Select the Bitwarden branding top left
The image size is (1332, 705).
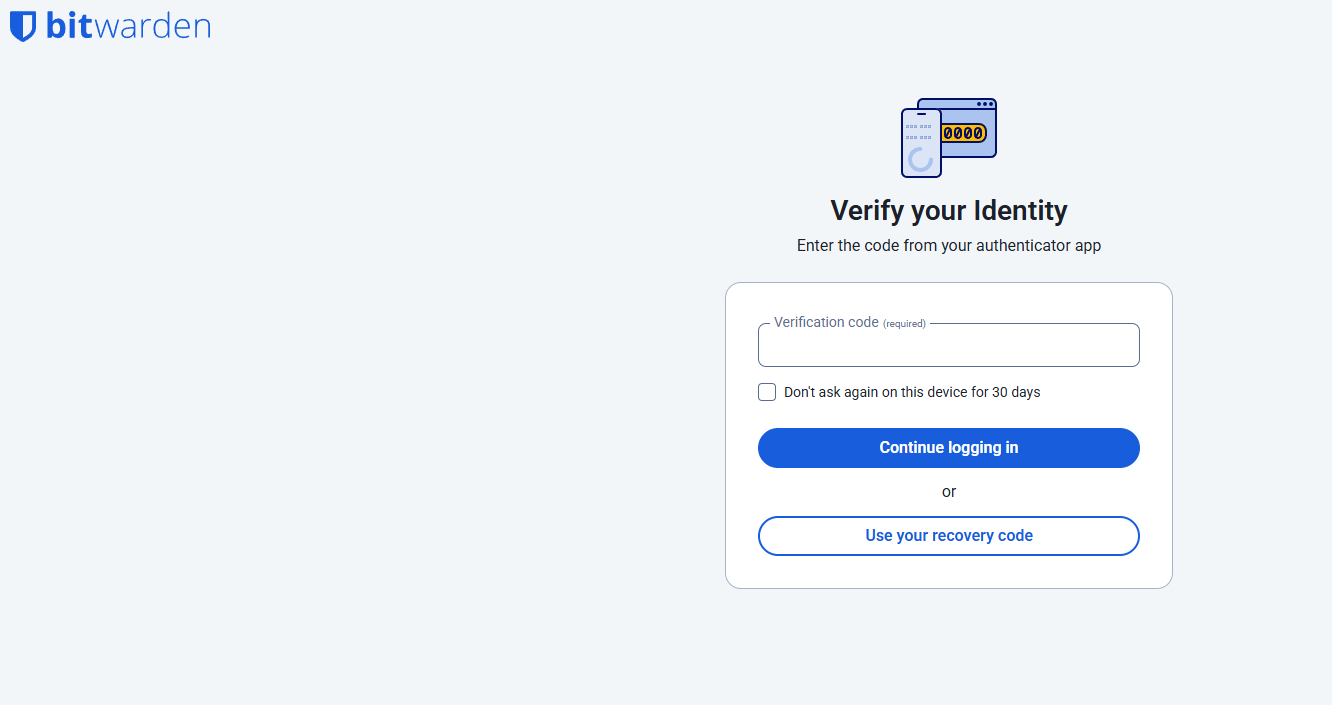click(x=110, y=25)
